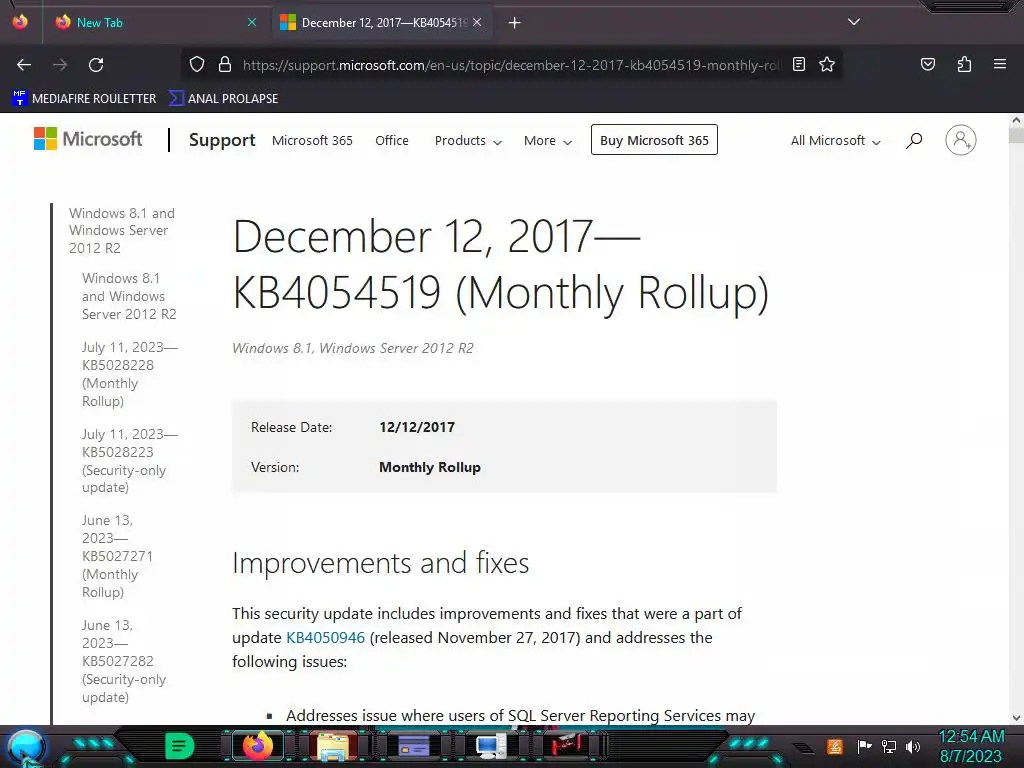Click the Improvements and fixes heading
The image size is (1024, 768).
click(380, 563)
